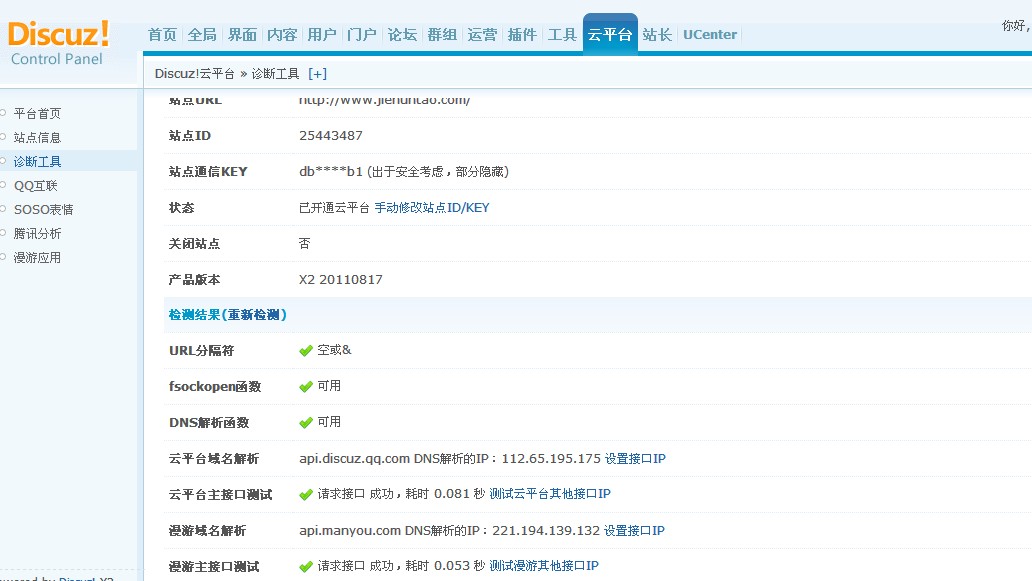Select 腾讯分析 in left sidebar
1032x581 pixels.
click(37, 234)
